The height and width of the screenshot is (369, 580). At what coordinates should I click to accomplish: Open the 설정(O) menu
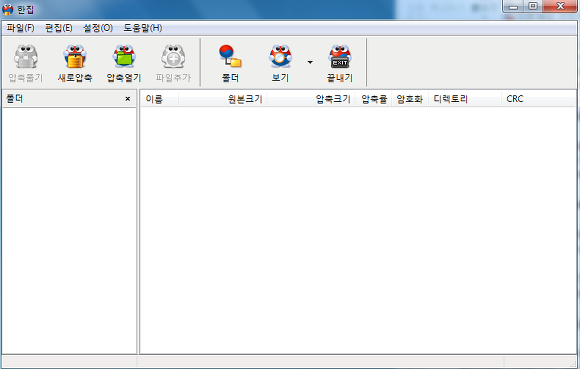coord(98,28)
